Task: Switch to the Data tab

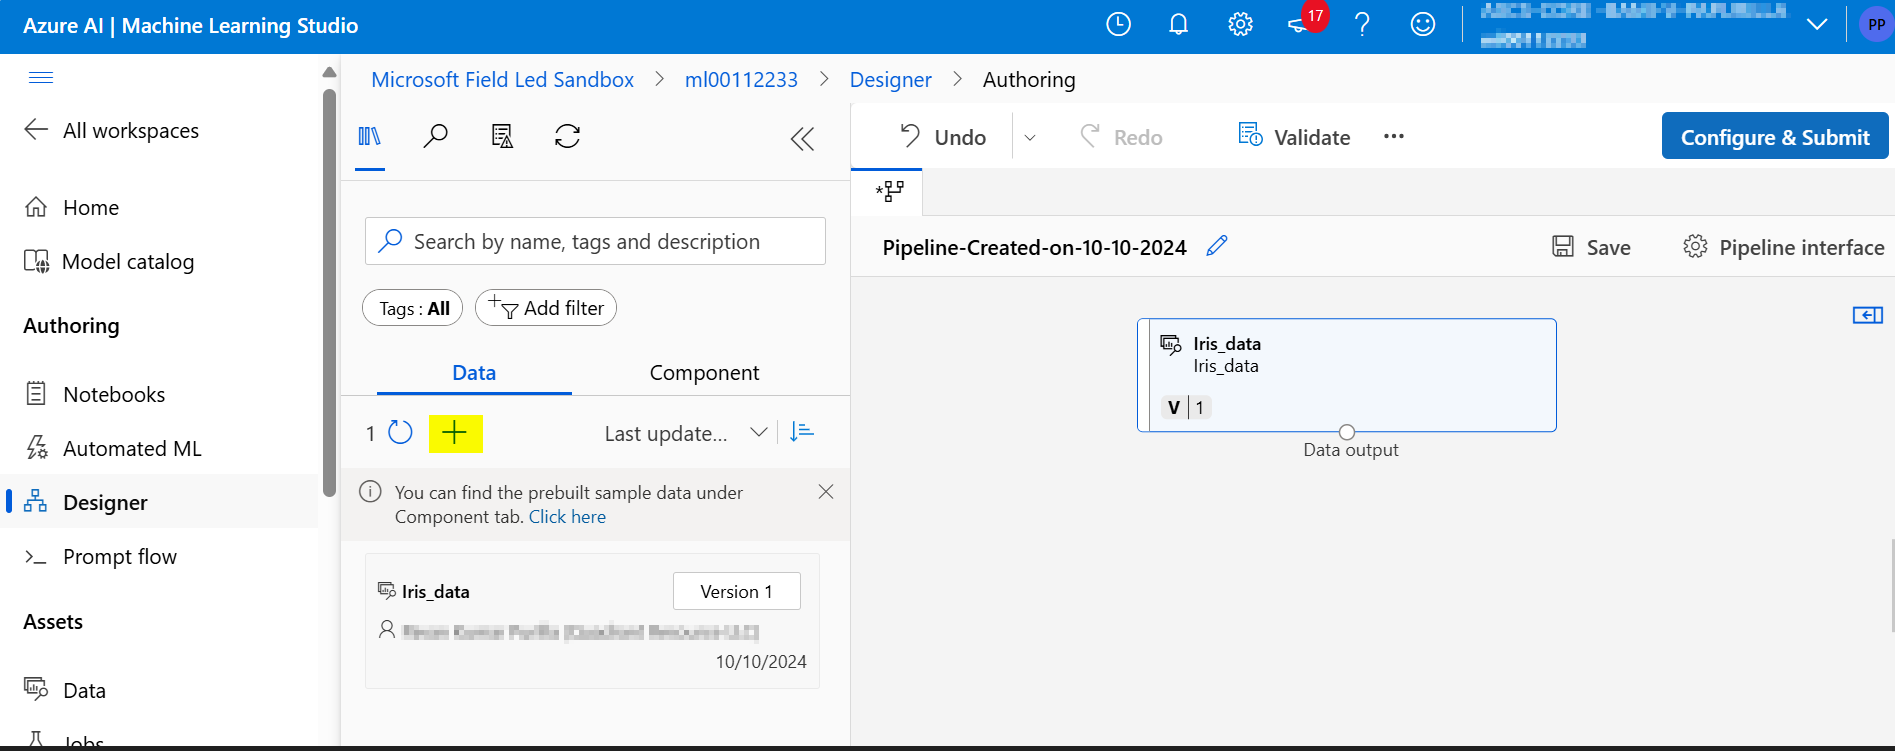Action: point(474,372)
